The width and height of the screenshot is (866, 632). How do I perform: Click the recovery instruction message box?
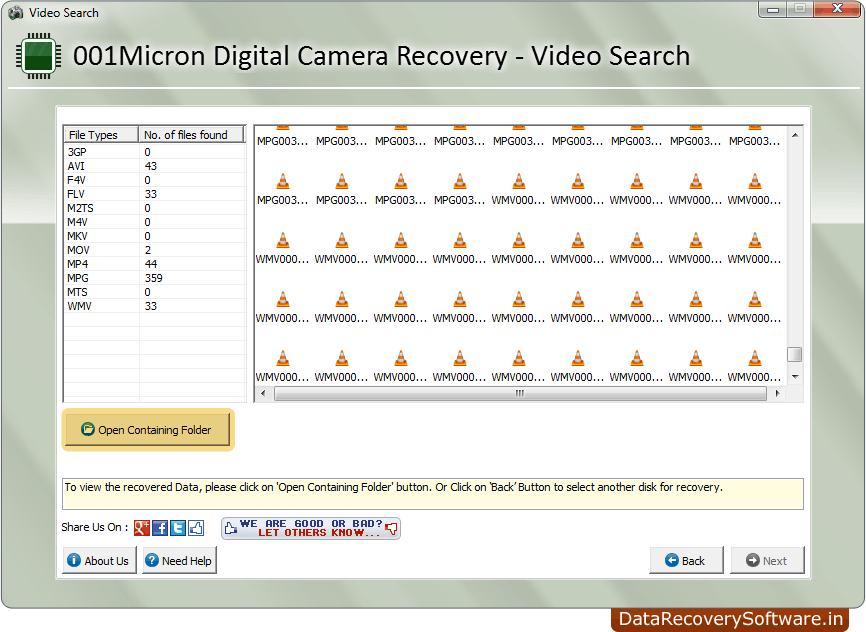click(x=433, y=493)
